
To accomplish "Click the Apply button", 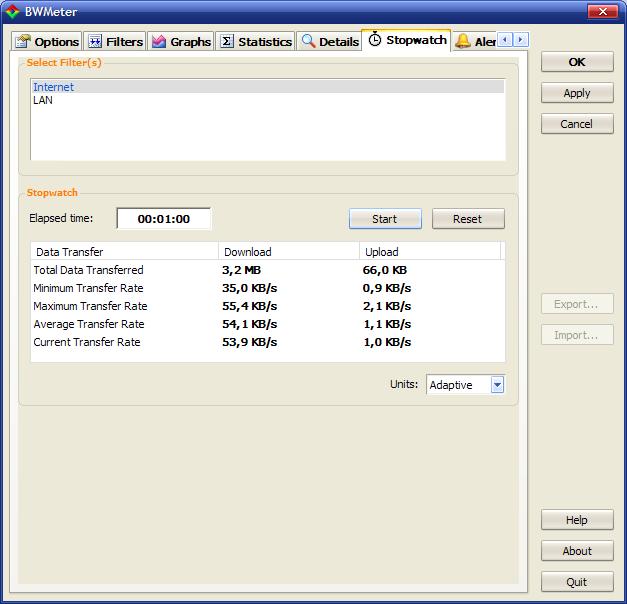I will pyautogui.click(x=577, y=93).
